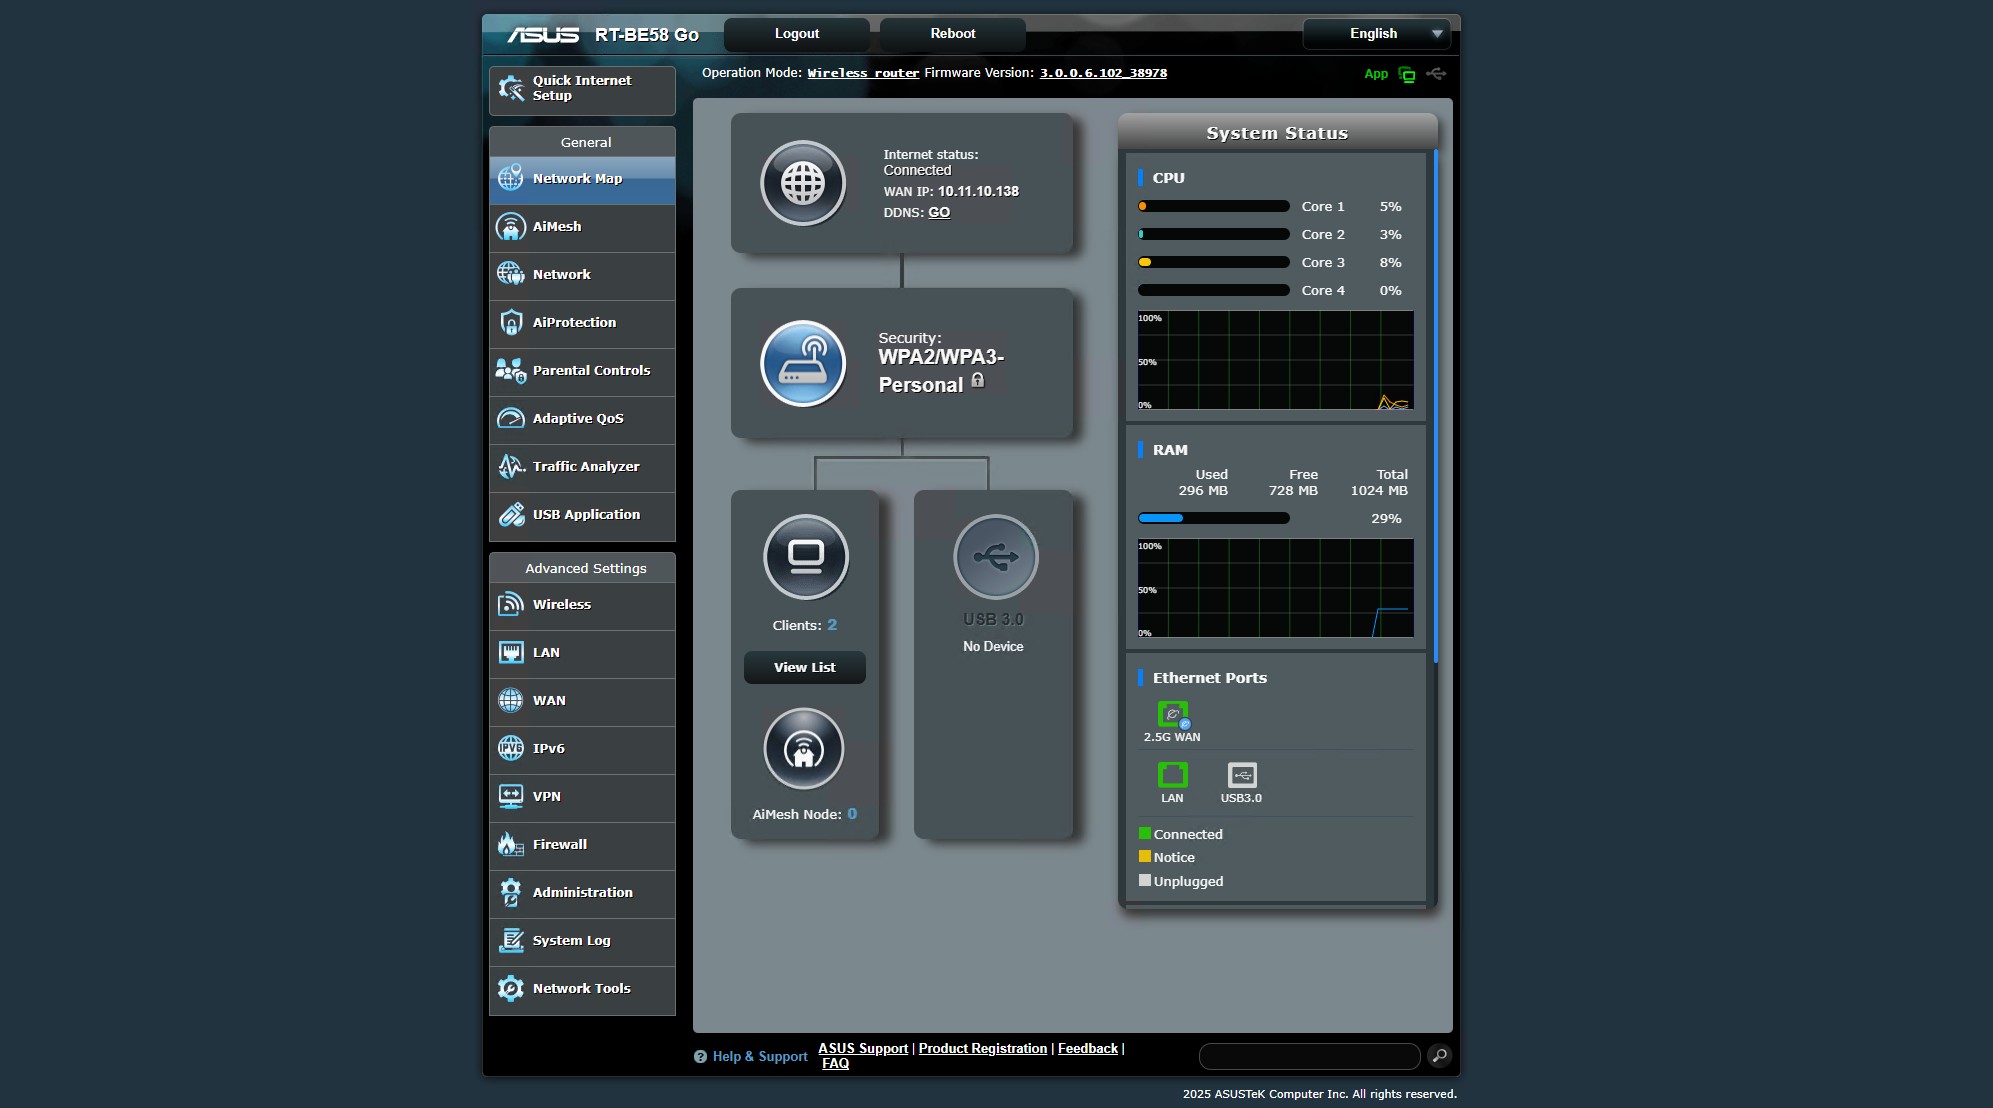Click the USB3.0 port status icon
Image resolution: width=1993 pixels, height=1108 pixels.
pyautogui.click(x=1241, y=775)
